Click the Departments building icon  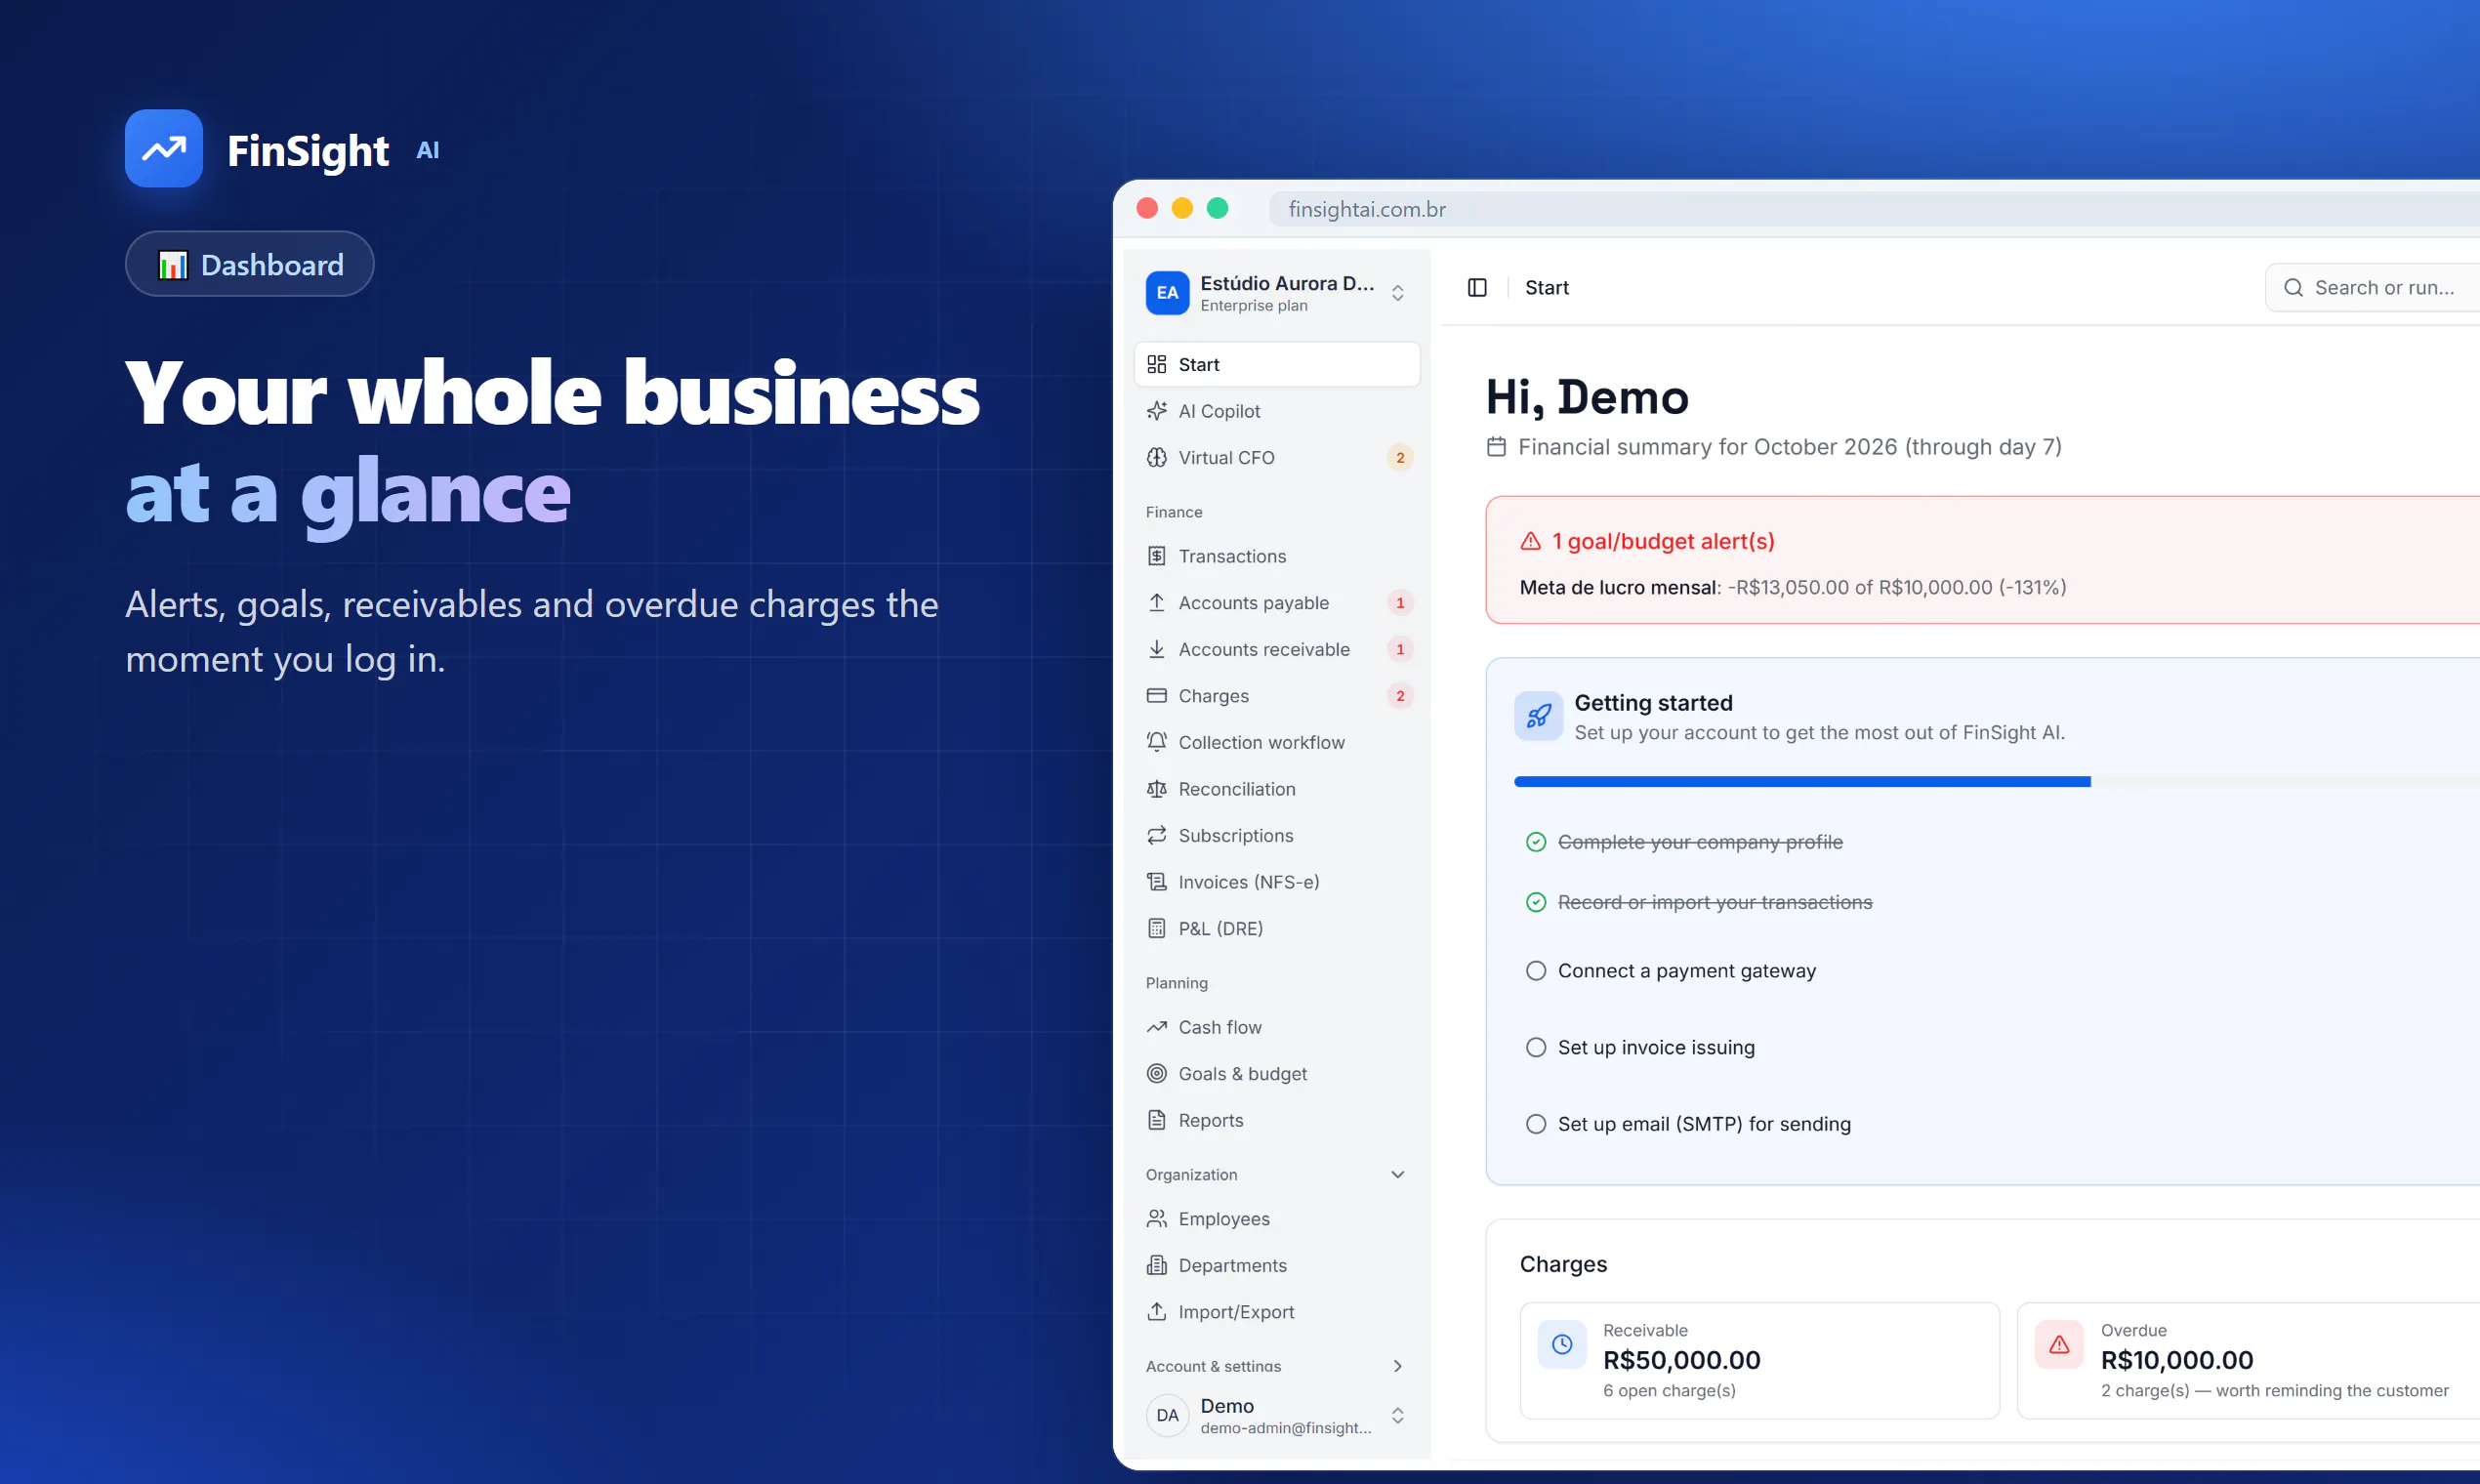click(1157, 1265)
